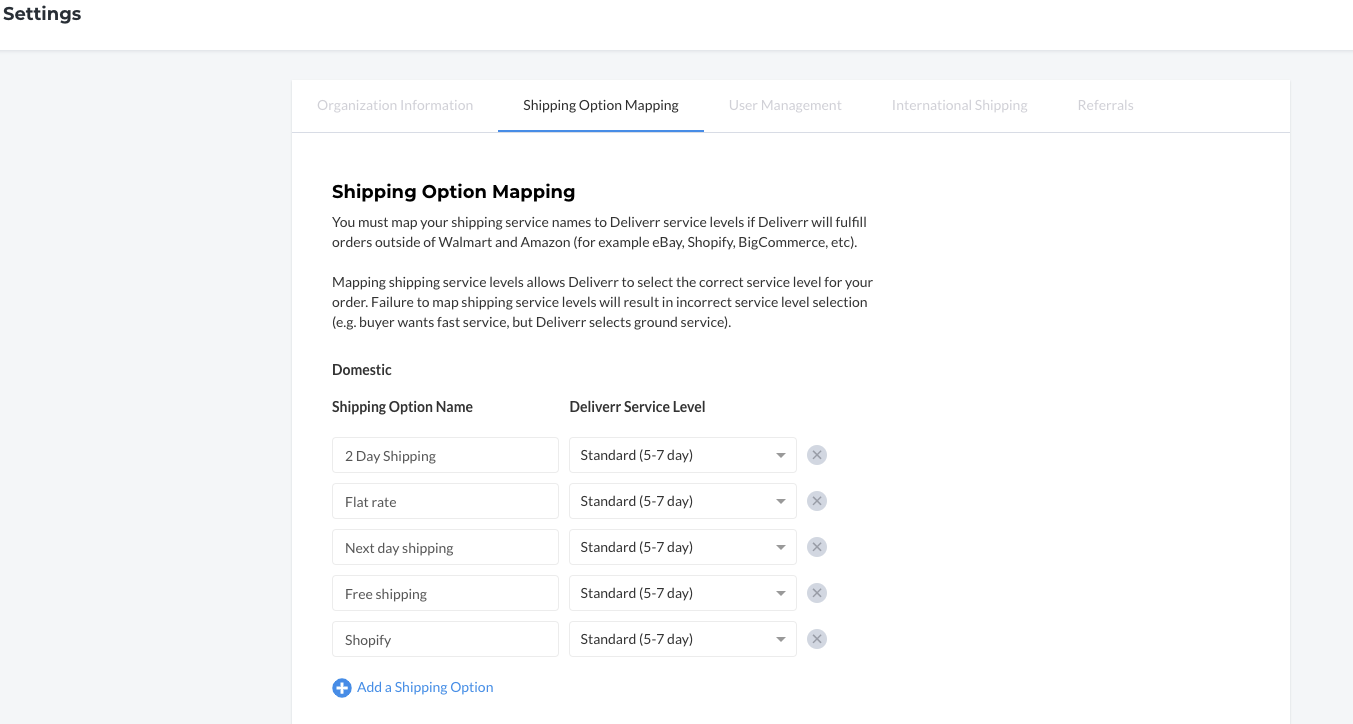Open service level dropdown for 2 Day Shipping
This screenshot has width=1353, height=724.
click(682, 455)
